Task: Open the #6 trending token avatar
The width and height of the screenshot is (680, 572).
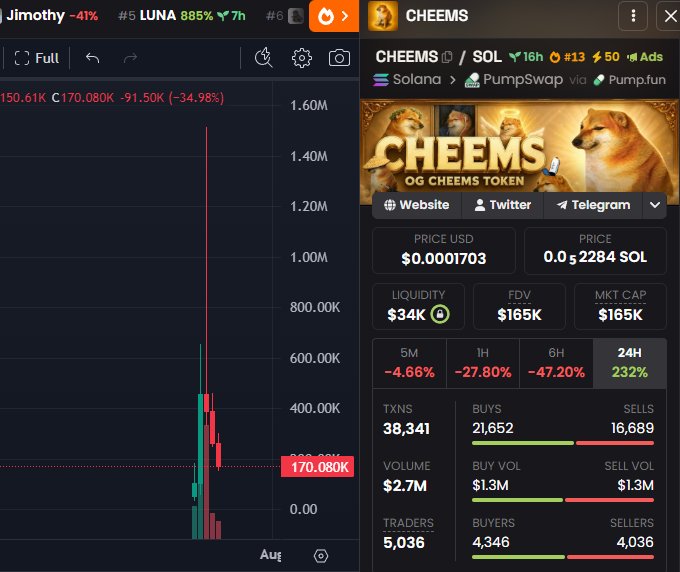Action: pos(296,16)
